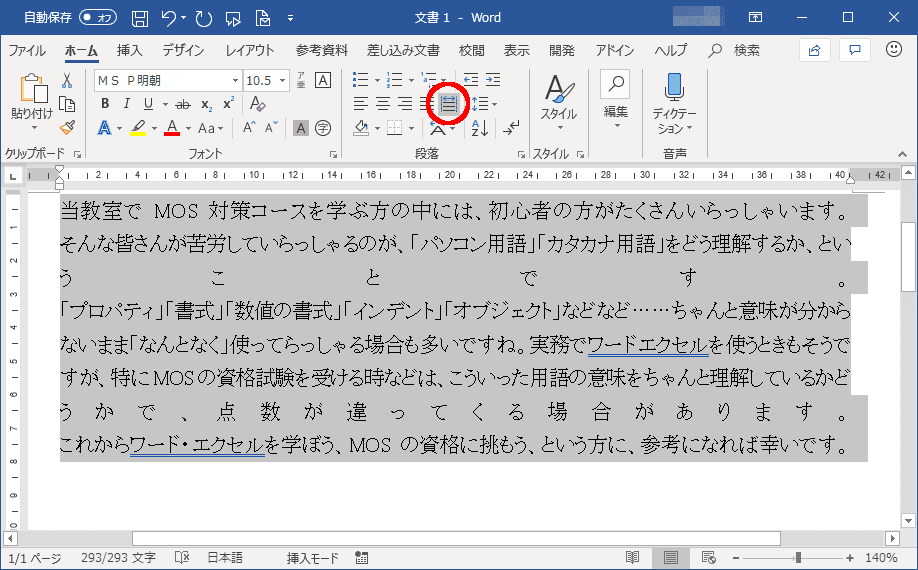This screenshot has width=918, height=570.
Task: Toggle Underline formatting
Action: [x=148, y=104]
